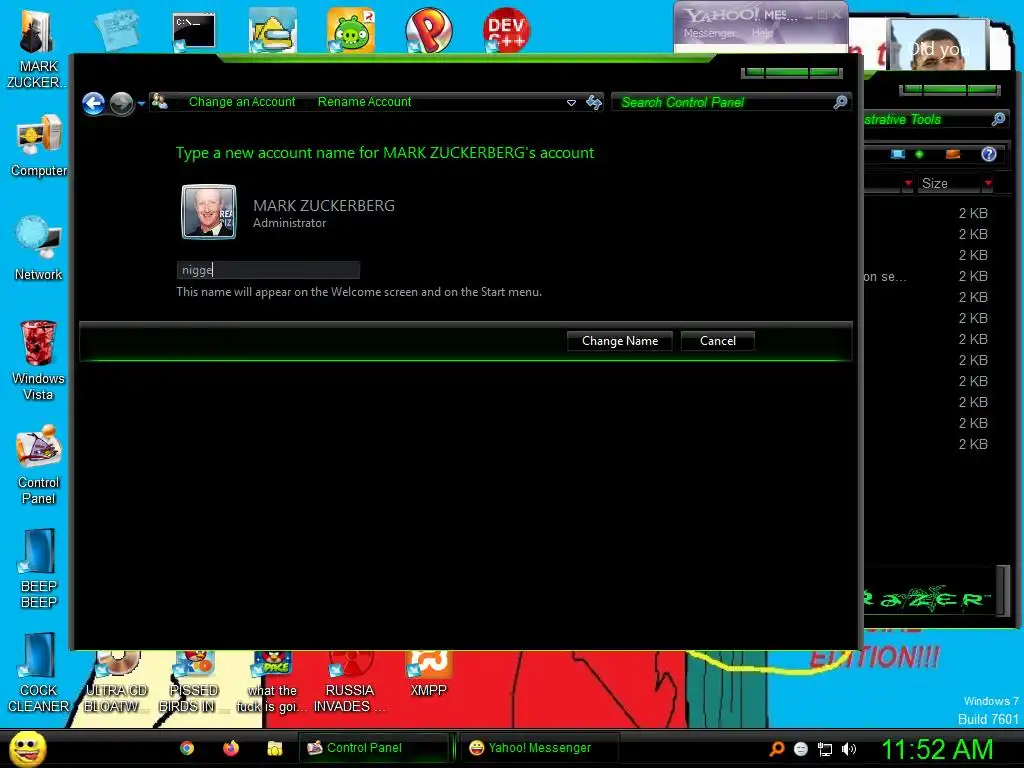Viewport: 1024px width, 768px height.
Task: Click the MARK ZUCKERBERG account picture
Action: click(208, 212)
